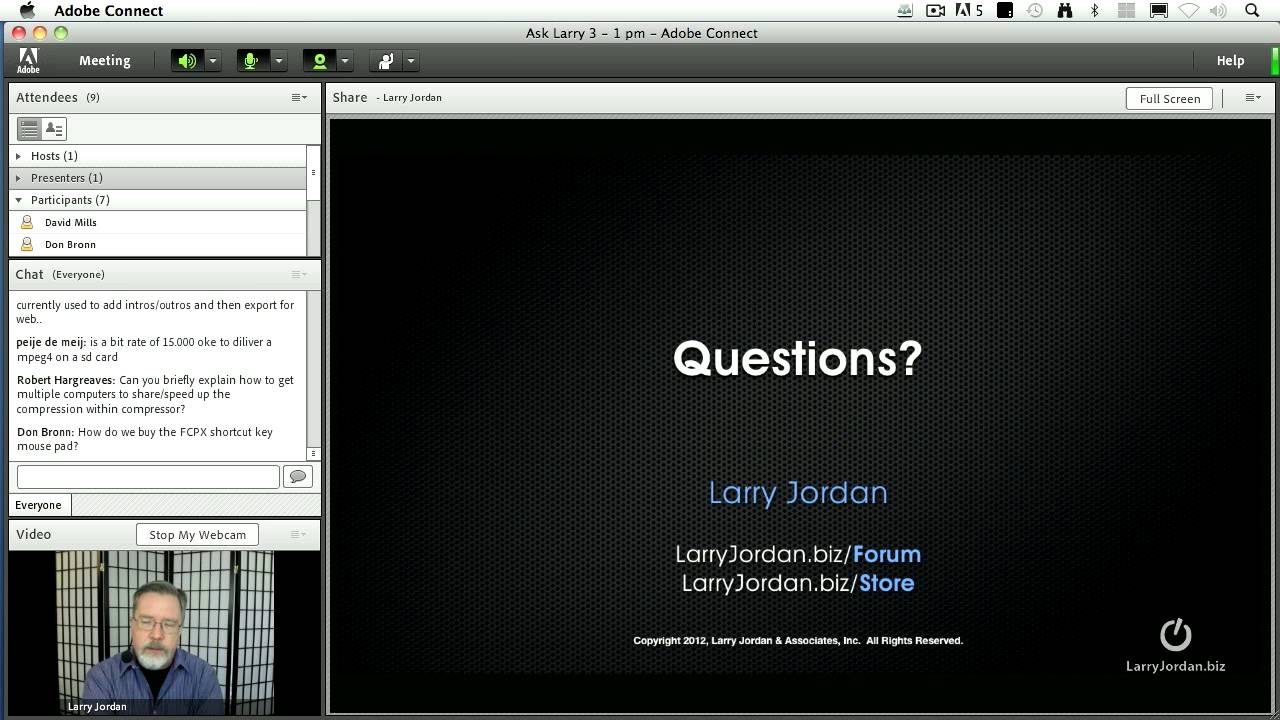Collapse the Participants (7) group
The width and height of the screenshot is (1280, 720).
(x=19, y=200)
